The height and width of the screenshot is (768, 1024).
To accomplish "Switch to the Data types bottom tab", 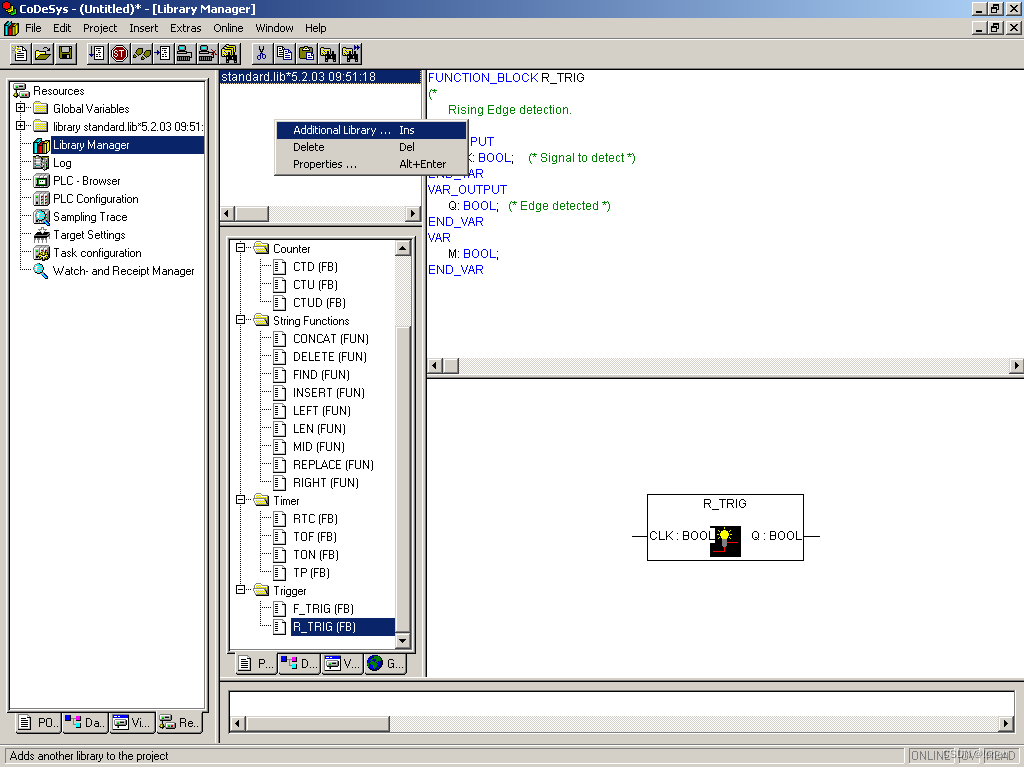I will (85, 722).
